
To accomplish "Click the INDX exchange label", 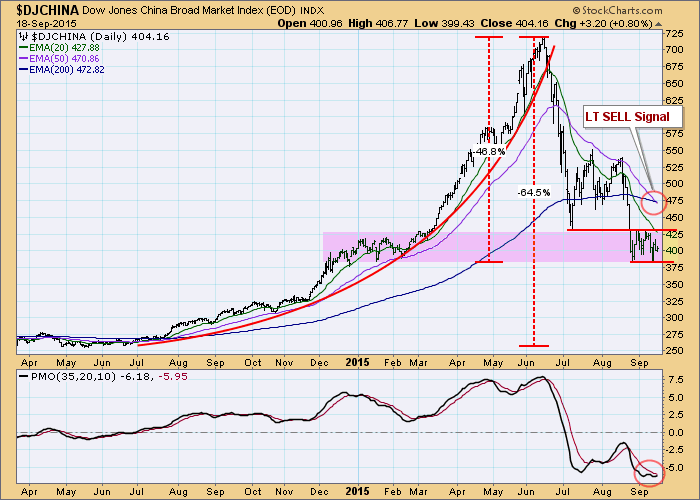I will 312,10.
